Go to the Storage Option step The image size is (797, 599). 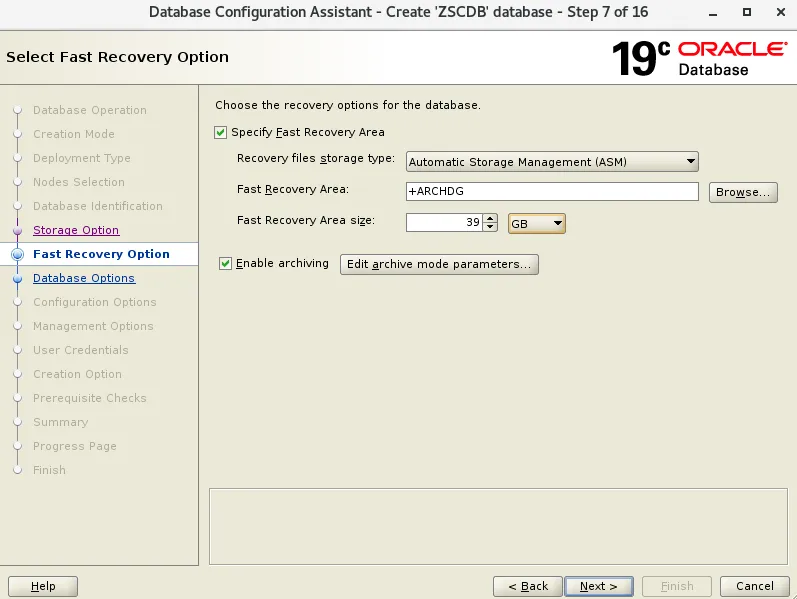[76, 230]
